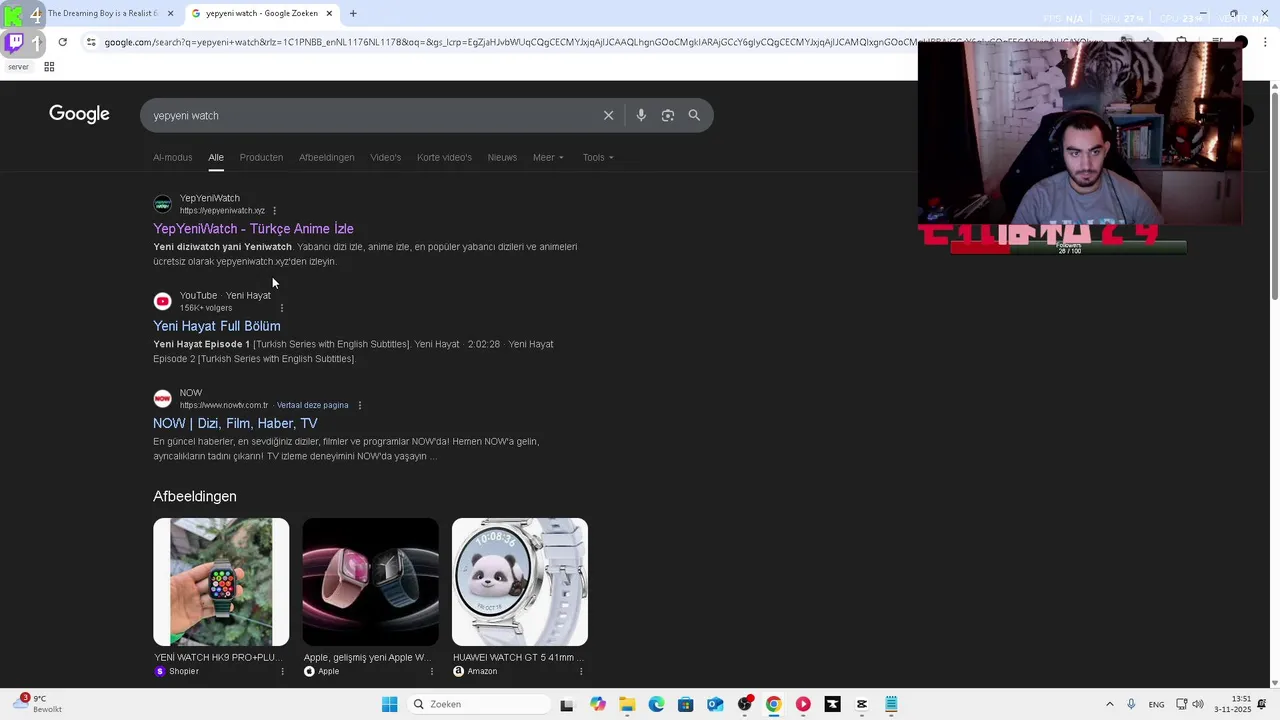Image resolution: width=1280 pixels, height=720 pixels.
Task: Open Outlook from the taskbar
Action: click(x=715, y=704)
